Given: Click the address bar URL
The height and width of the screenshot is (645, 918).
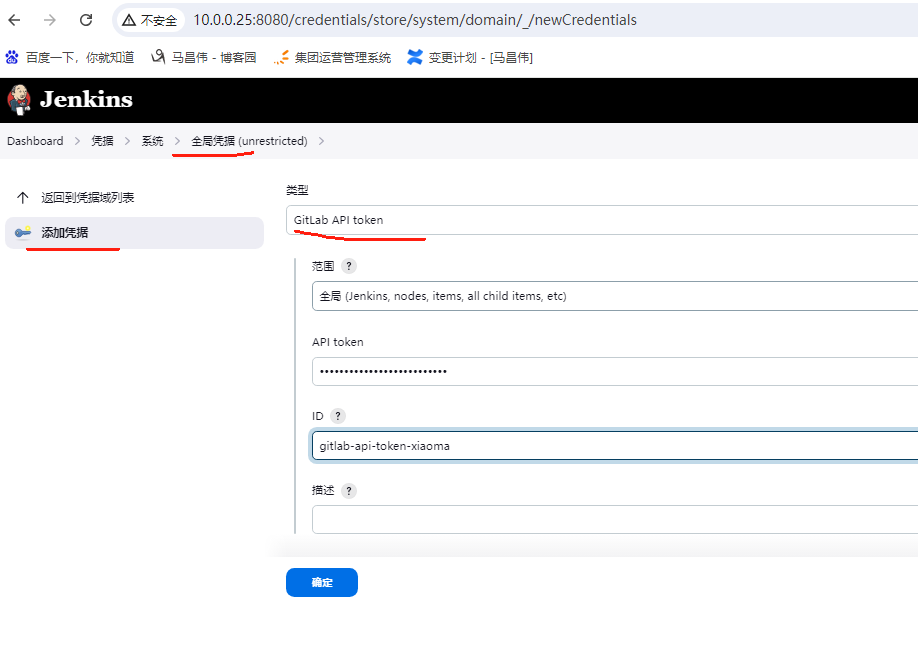Looking at the screenshot, I should (415, 20).
